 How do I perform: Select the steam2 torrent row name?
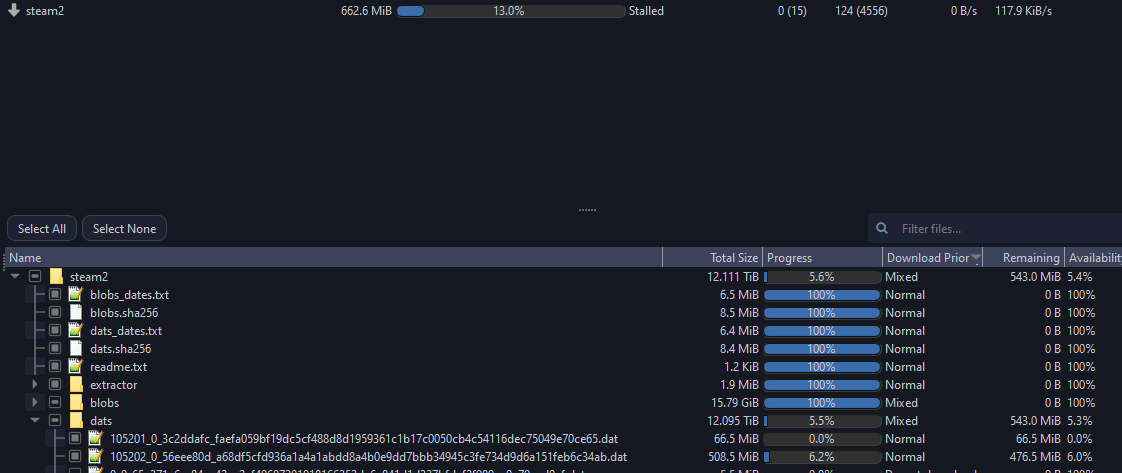45,11
